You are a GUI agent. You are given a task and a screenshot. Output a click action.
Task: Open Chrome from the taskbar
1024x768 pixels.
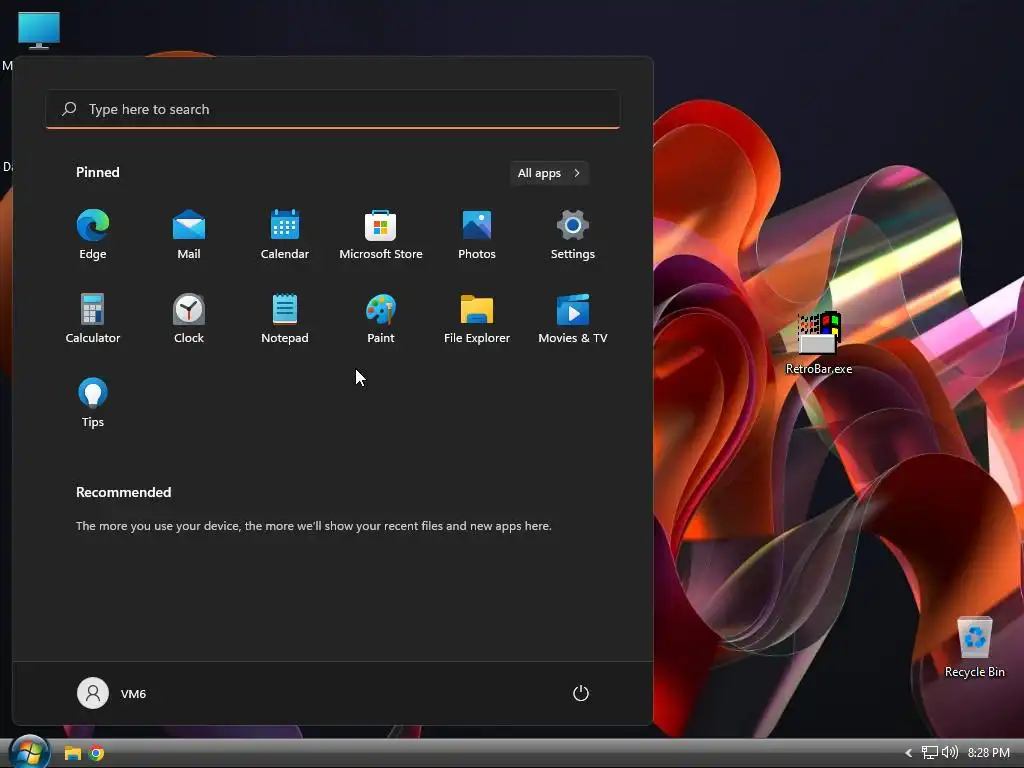pos(97,754)
